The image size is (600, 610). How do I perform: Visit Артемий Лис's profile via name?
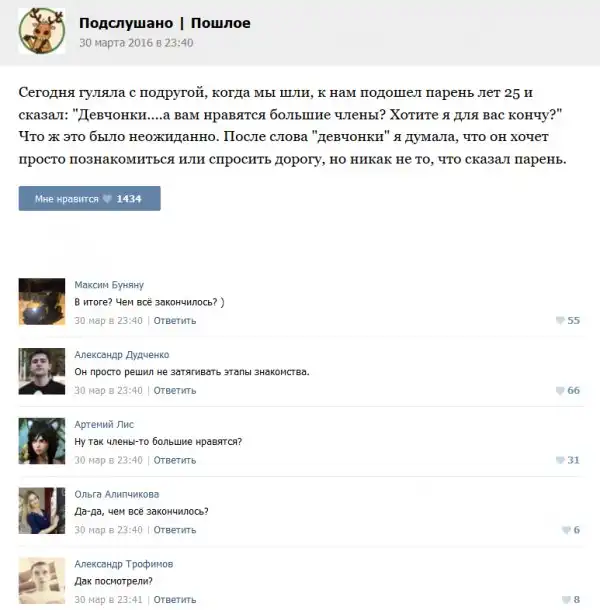pyautogui.click(x=104, y=424)
